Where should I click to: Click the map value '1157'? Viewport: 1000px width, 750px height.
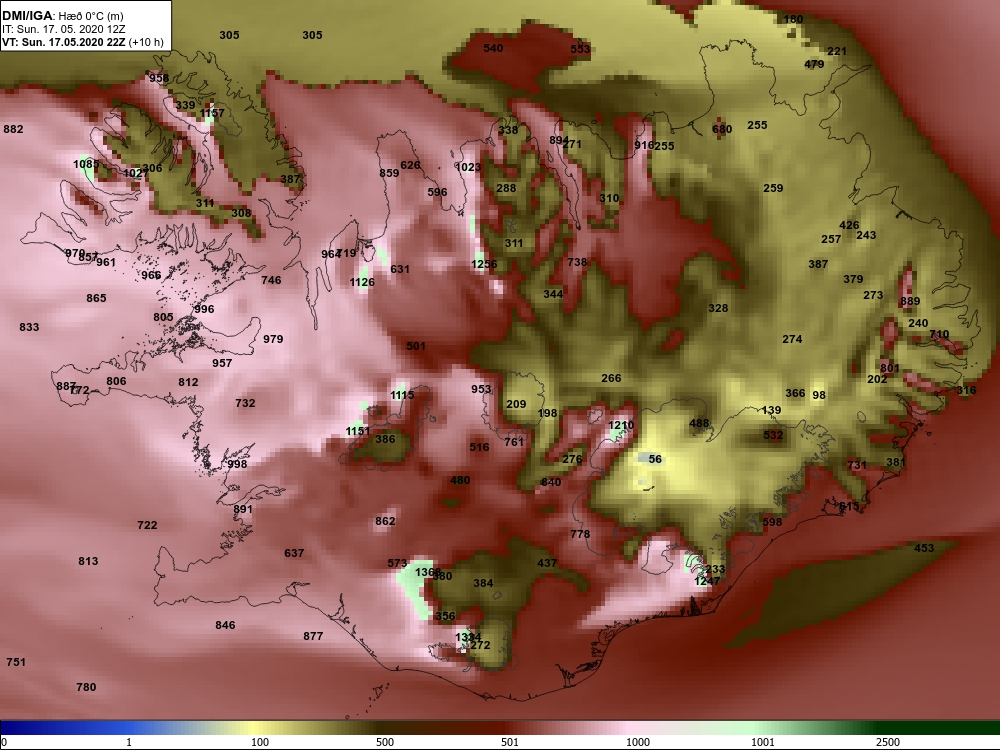pyautogui.click(x=212, y=113)
